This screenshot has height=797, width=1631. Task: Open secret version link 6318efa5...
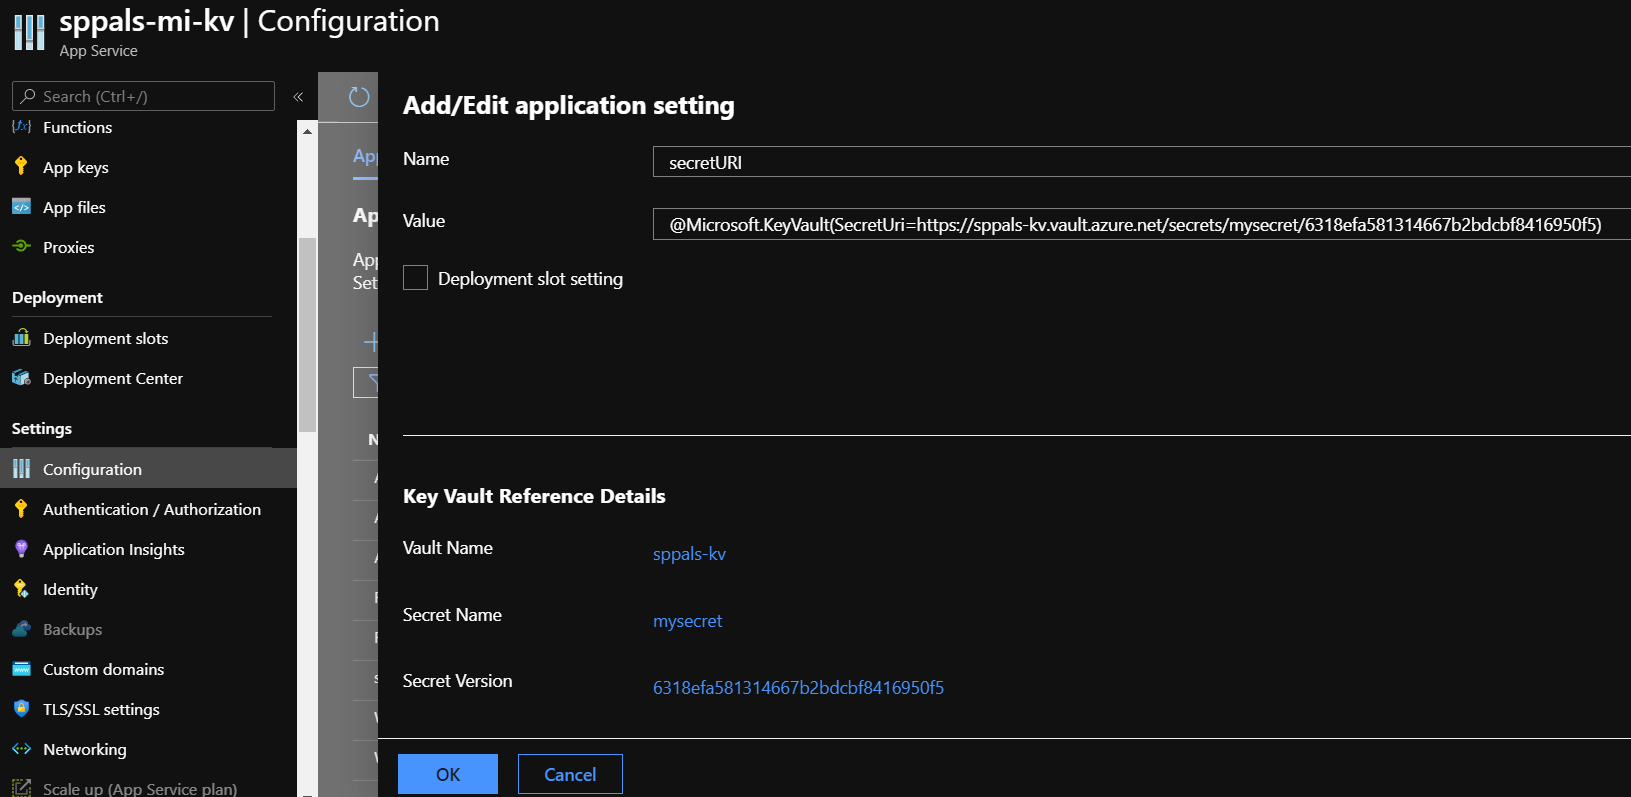point(798,687)
